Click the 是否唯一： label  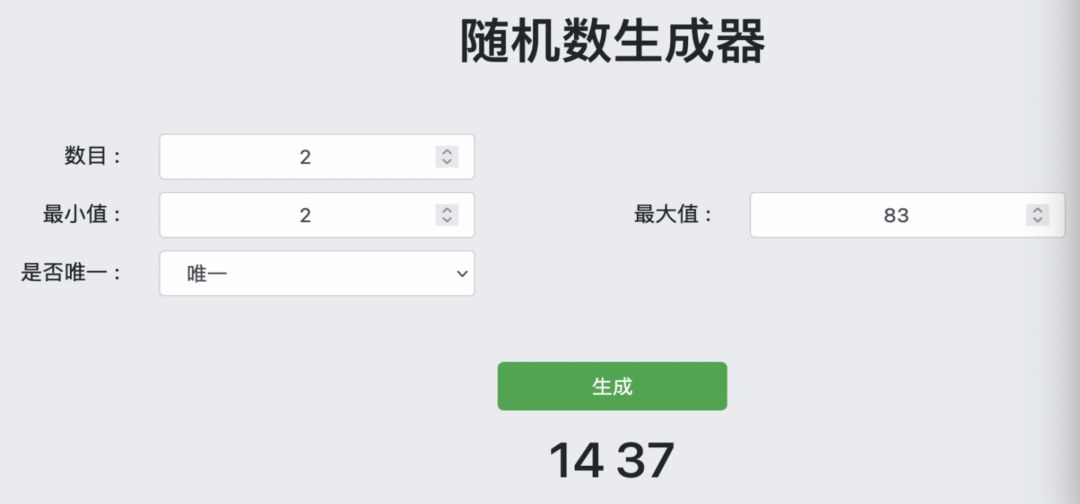point(71,272)
